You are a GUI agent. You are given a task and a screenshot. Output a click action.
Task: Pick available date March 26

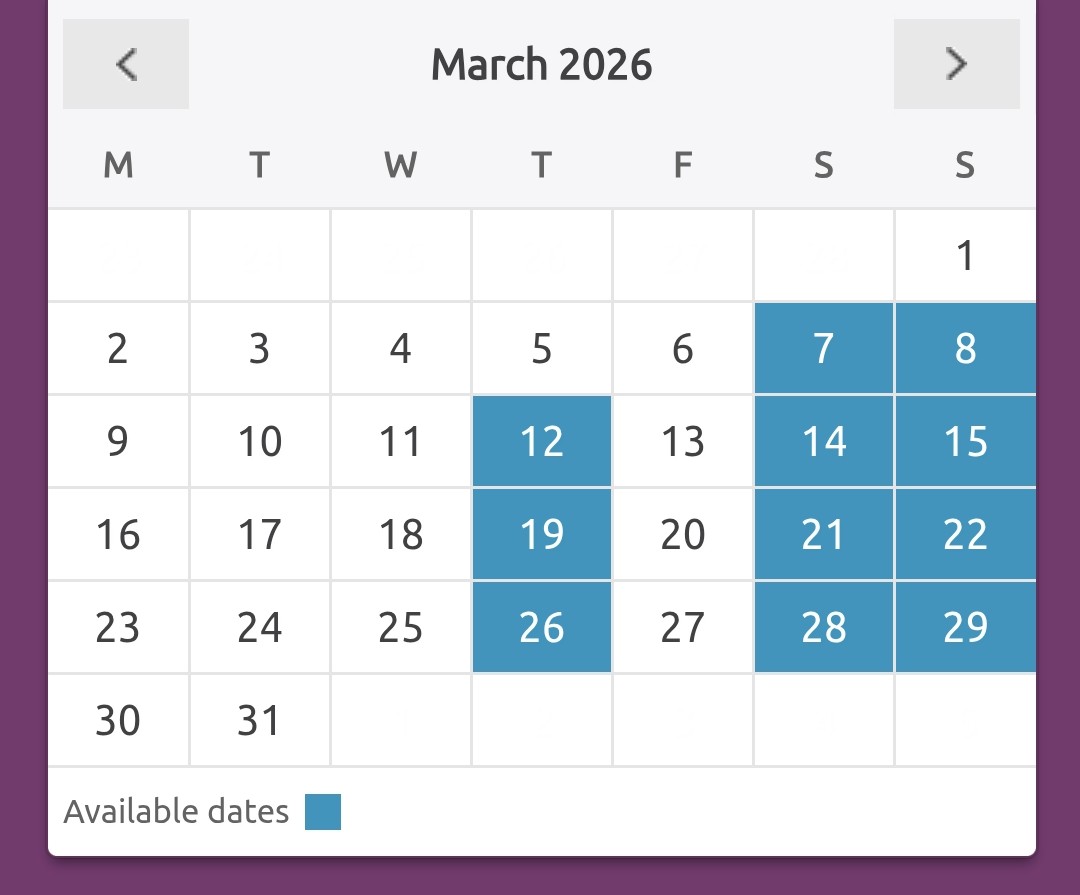coord(541,627)
